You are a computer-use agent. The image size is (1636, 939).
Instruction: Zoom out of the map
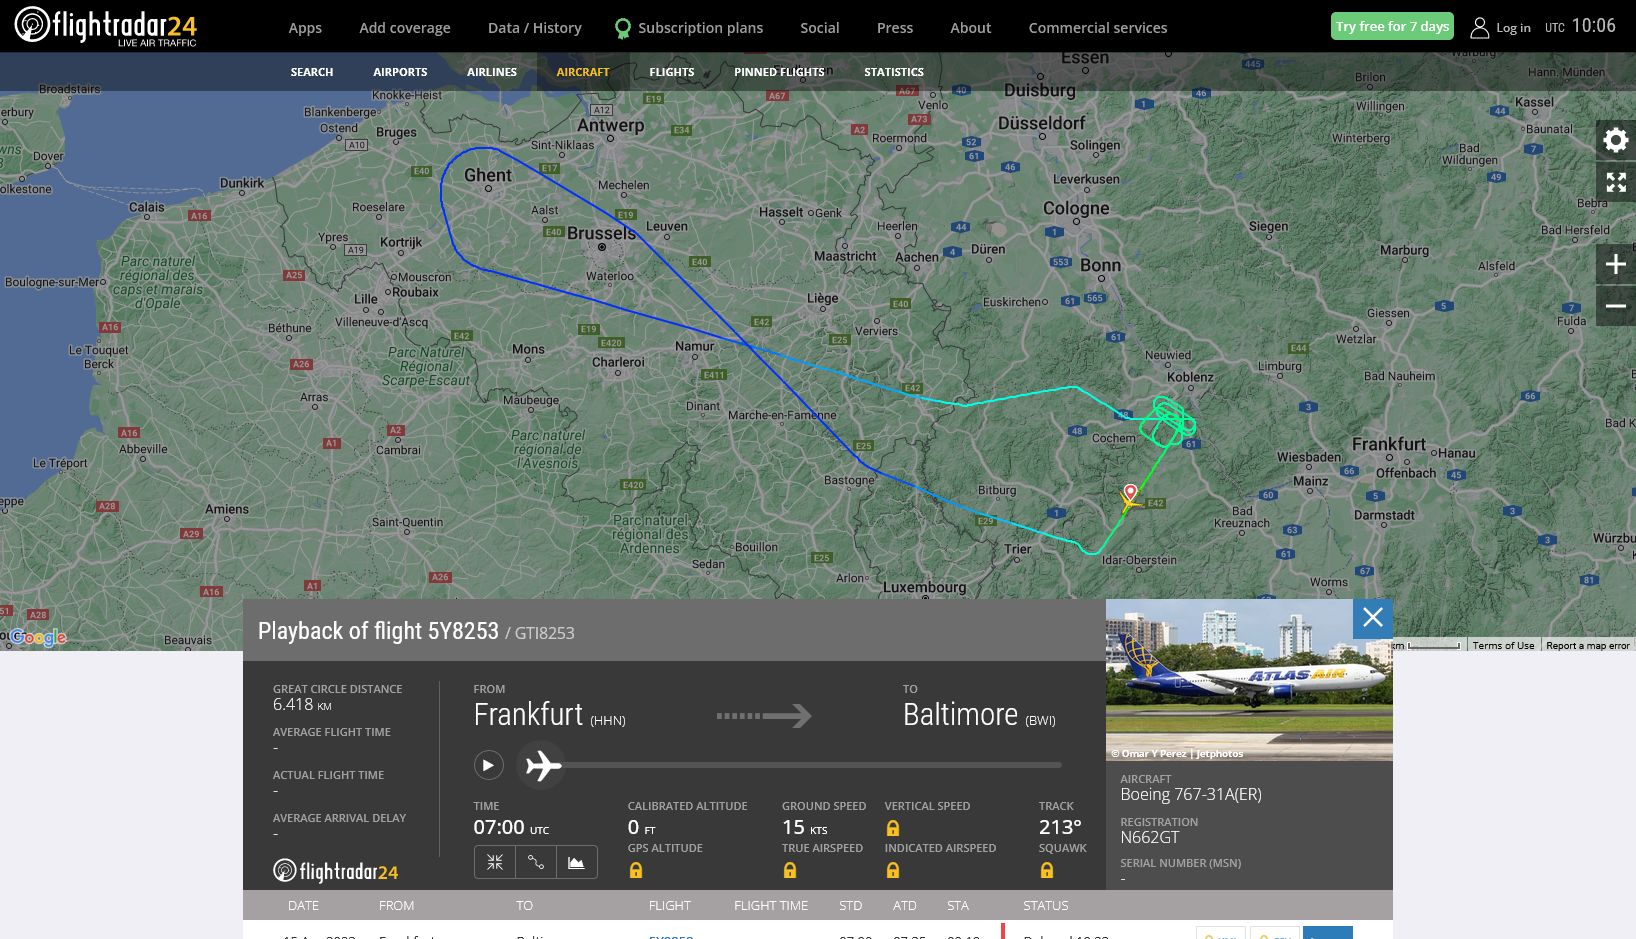pyautogui.click(x=1615, y=306)
